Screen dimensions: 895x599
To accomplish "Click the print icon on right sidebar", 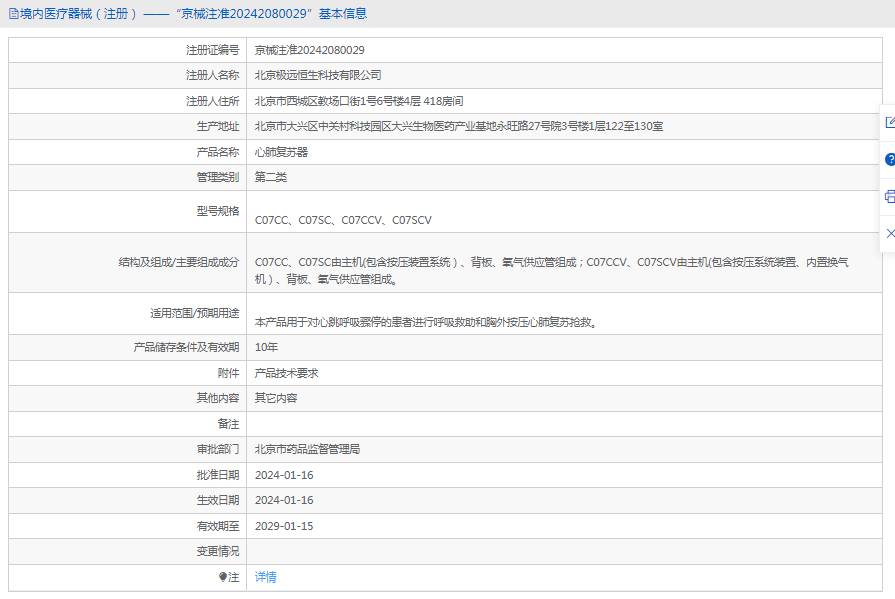I will point(889,197).
